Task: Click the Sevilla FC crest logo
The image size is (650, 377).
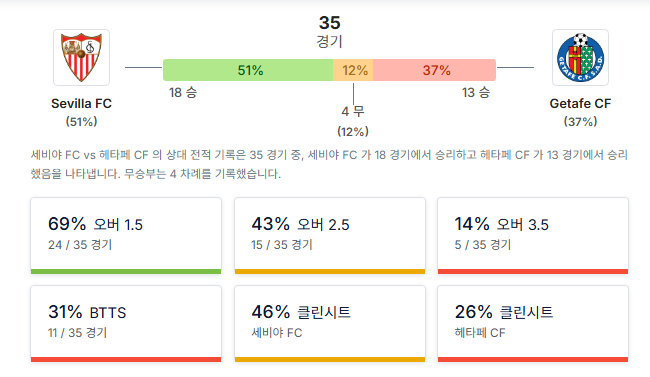Action: click(x=81, y=57)
